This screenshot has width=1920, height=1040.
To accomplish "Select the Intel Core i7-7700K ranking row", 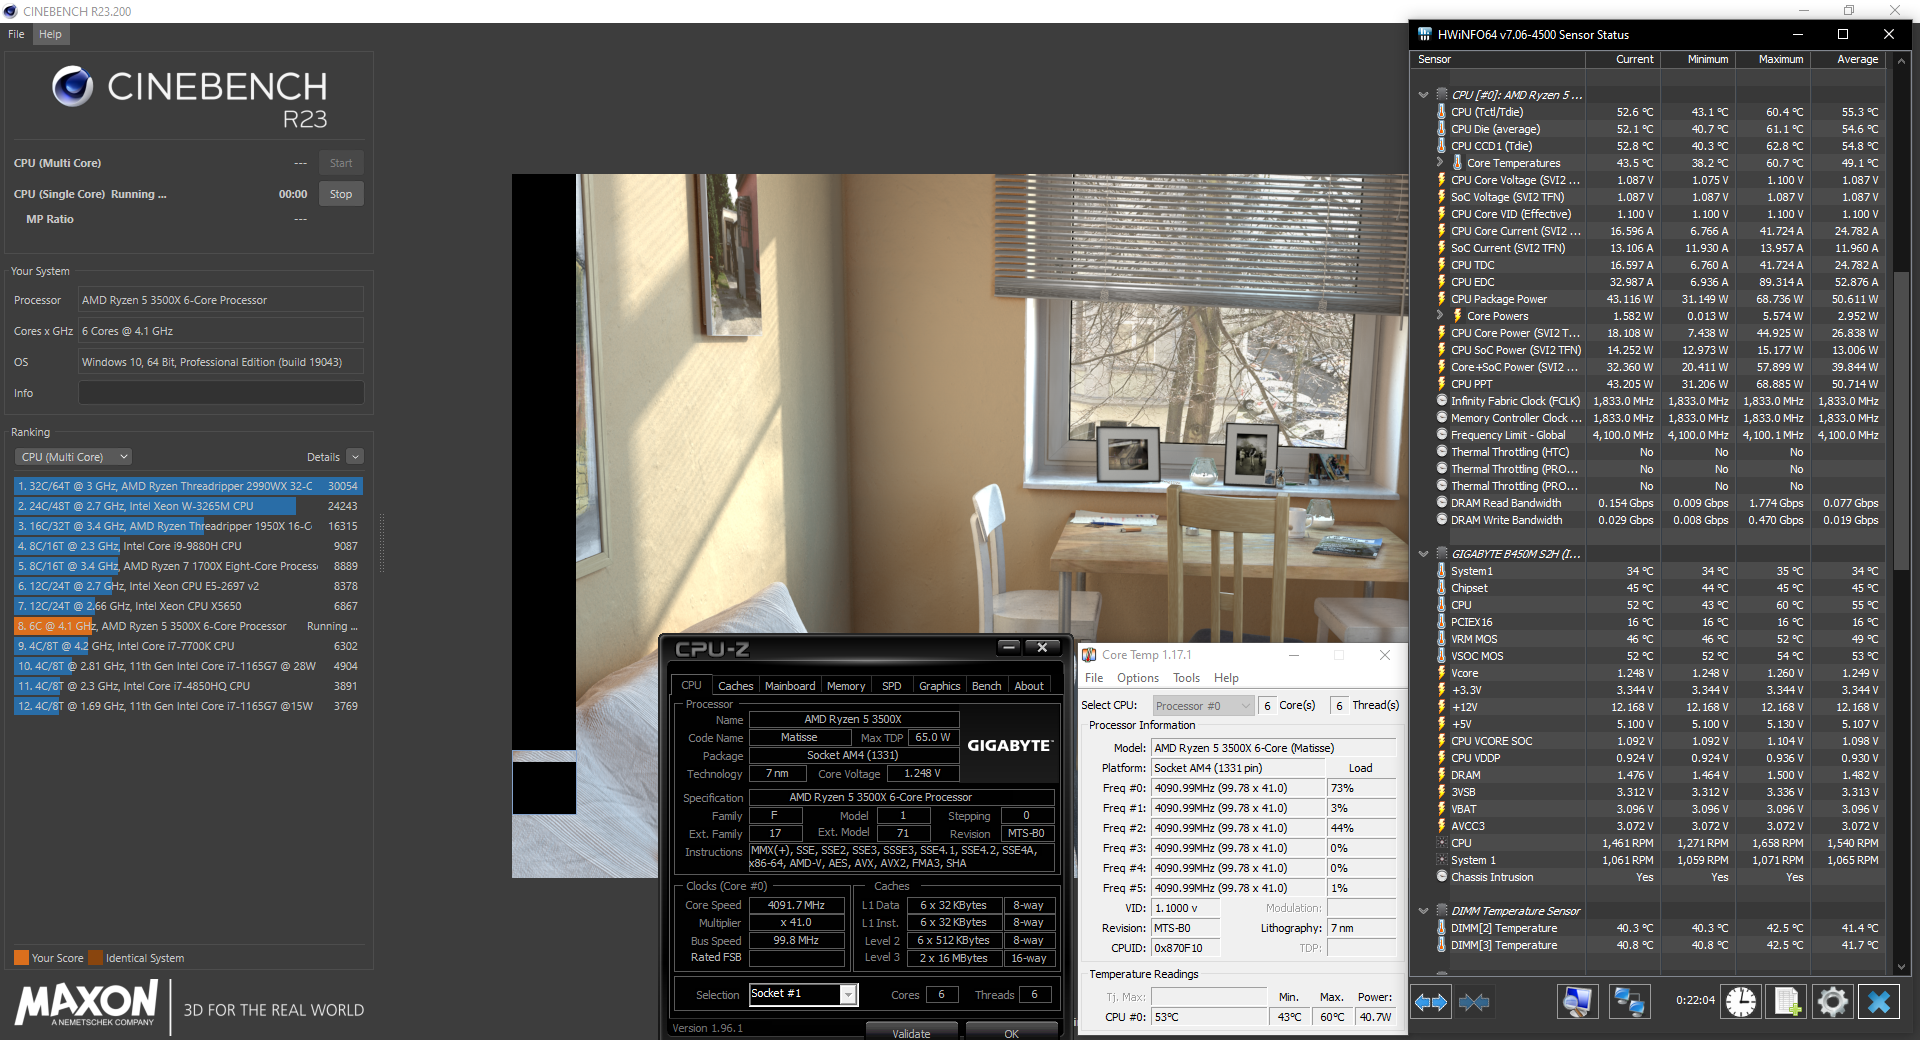I will (x=188, y=646).
